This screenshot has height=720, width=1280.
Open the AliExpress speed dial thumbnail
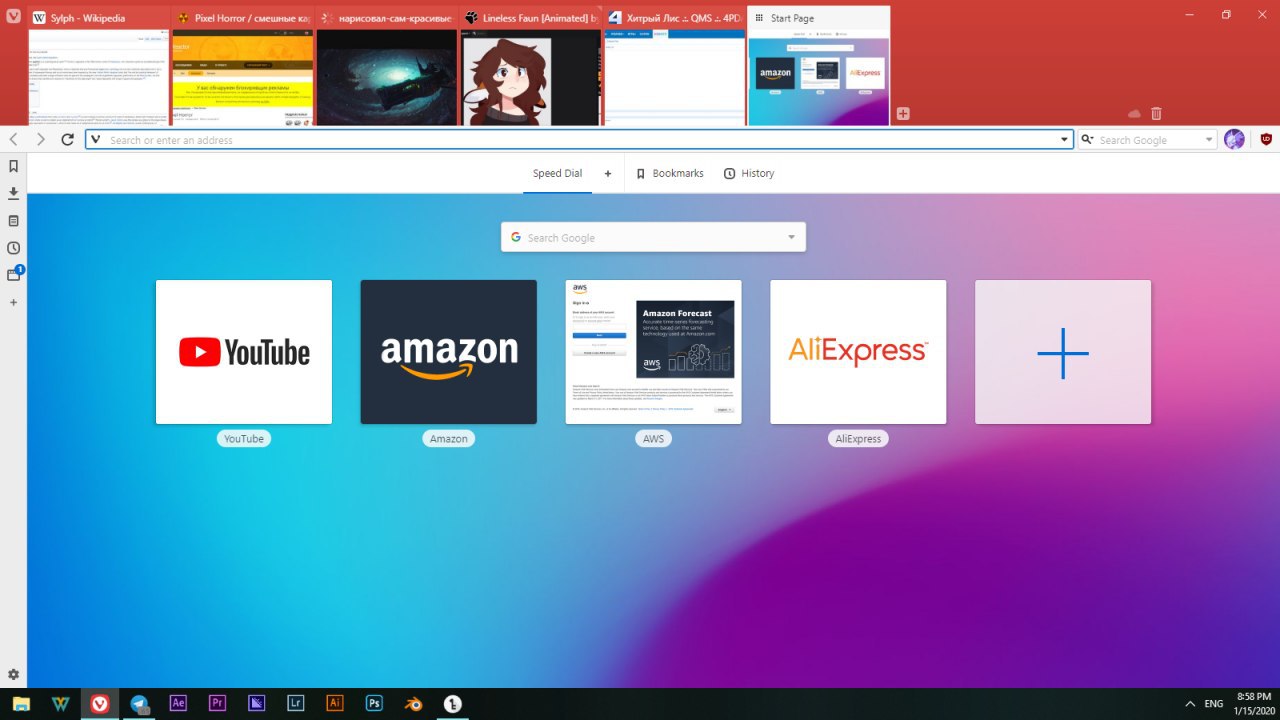[x=858, y=352]
